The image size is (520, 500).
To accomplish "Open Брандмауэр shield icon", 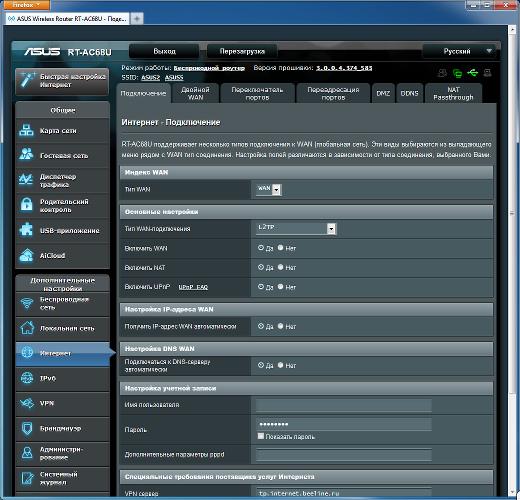I will pos(27,428).
